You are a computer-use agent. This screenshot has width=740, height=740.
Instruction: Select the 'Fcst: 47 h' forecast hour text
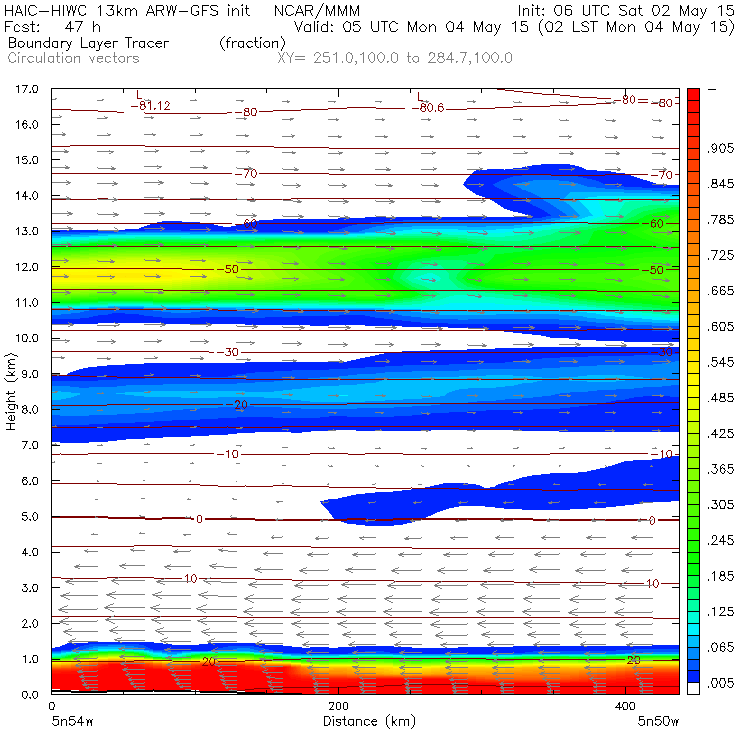tap(51, 26)
